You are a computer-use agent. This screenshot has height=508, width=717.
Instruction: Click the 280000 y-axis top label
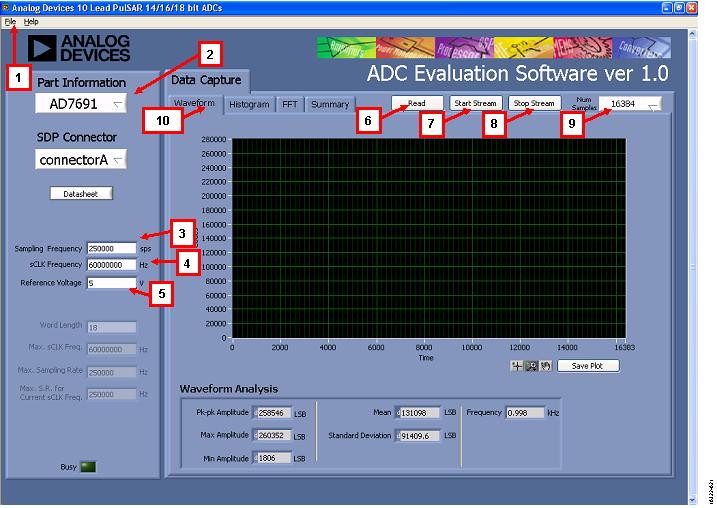point(214,139)
